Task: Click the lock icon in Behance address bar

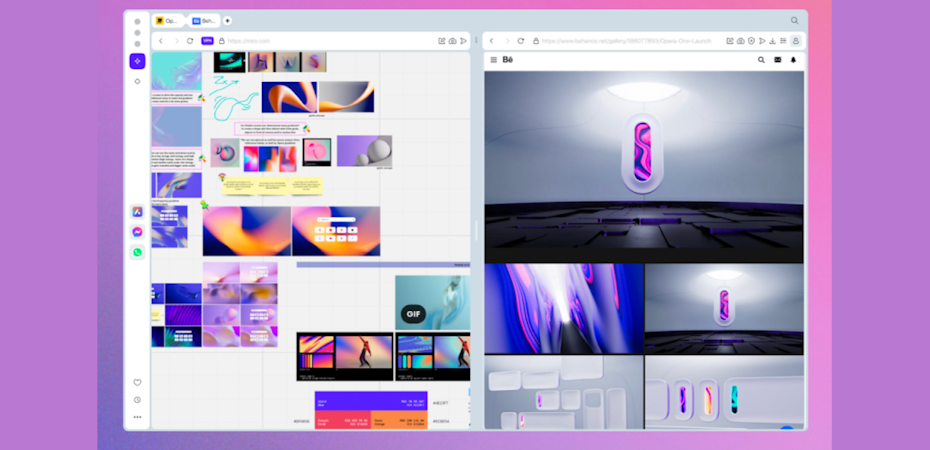Action: 536,41
